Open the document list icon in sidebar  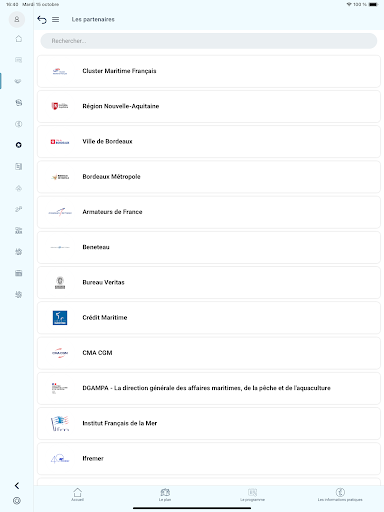[x=19, y=166]
